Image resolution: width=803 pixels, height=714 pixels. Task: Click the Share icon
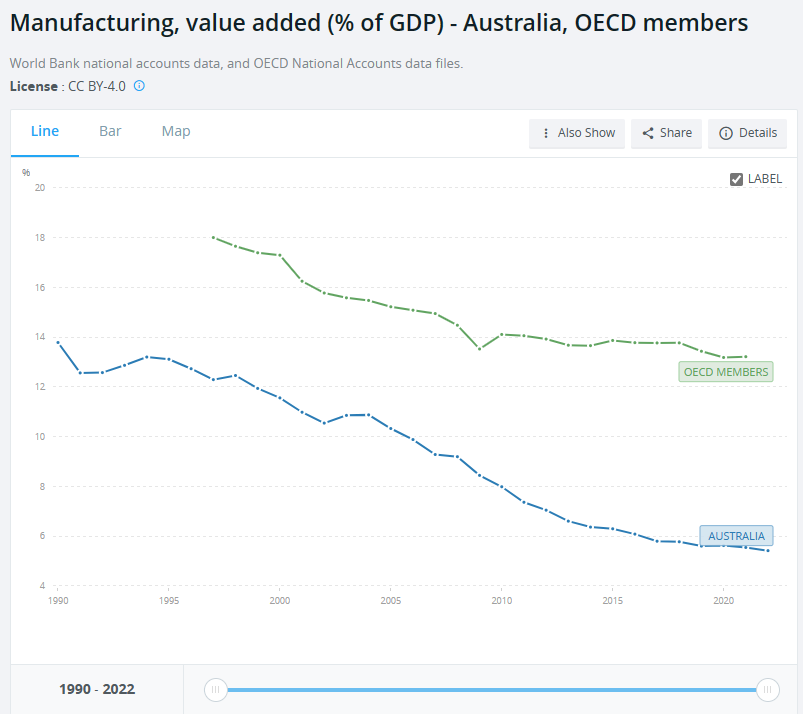point(648,133)
